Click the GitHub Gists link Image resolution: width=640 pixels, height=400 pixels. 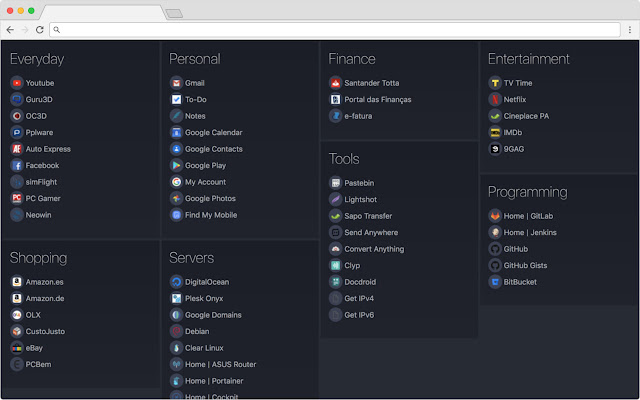coord(525,265)
